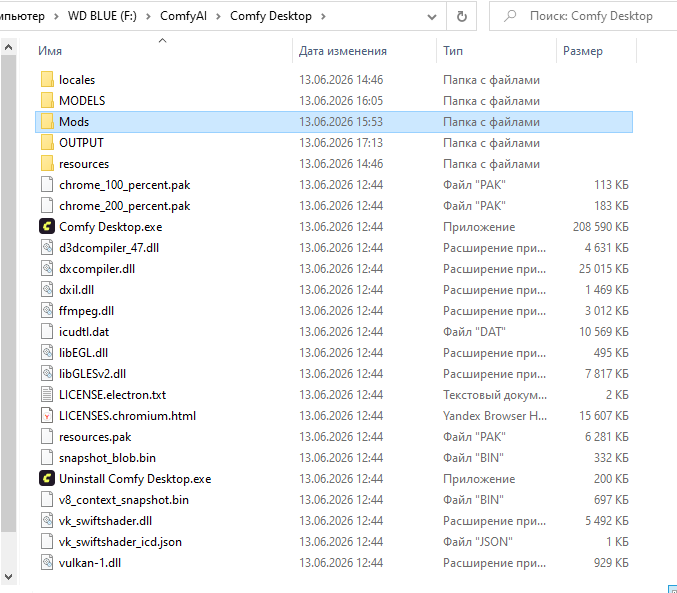Viewport: 677px width, 593px height.
Task: Click the scrollbar up arrow
Action: click(x=8, y=47)
